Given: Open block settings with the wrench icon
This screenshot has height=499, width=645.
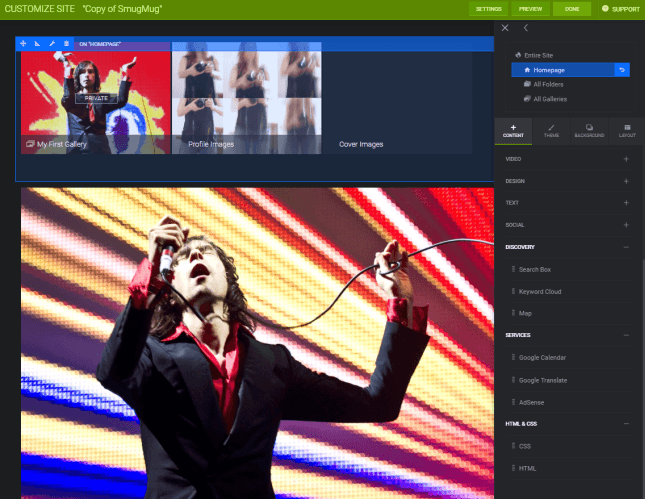Looking at the screenshot, I should (x=52, y=44).
